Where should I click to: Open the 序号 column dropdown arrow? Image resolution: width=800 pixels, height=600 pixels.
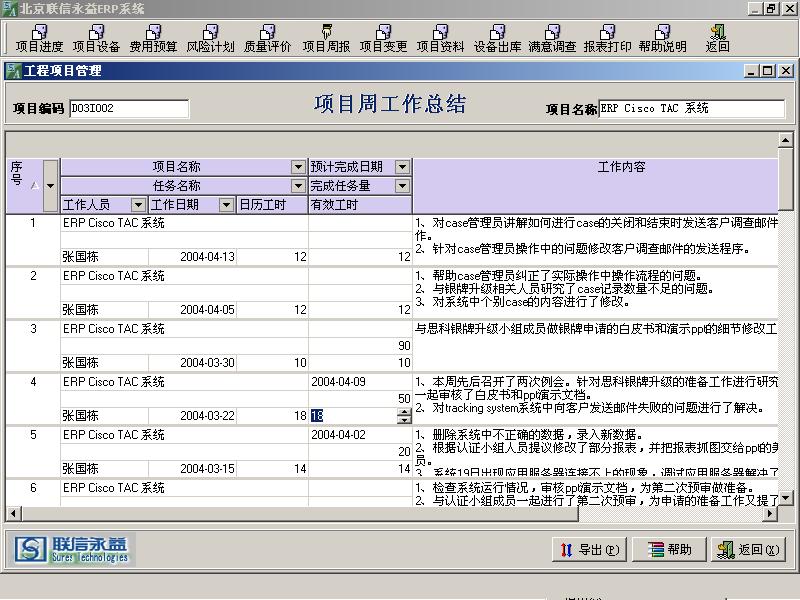tap(50, 186)
